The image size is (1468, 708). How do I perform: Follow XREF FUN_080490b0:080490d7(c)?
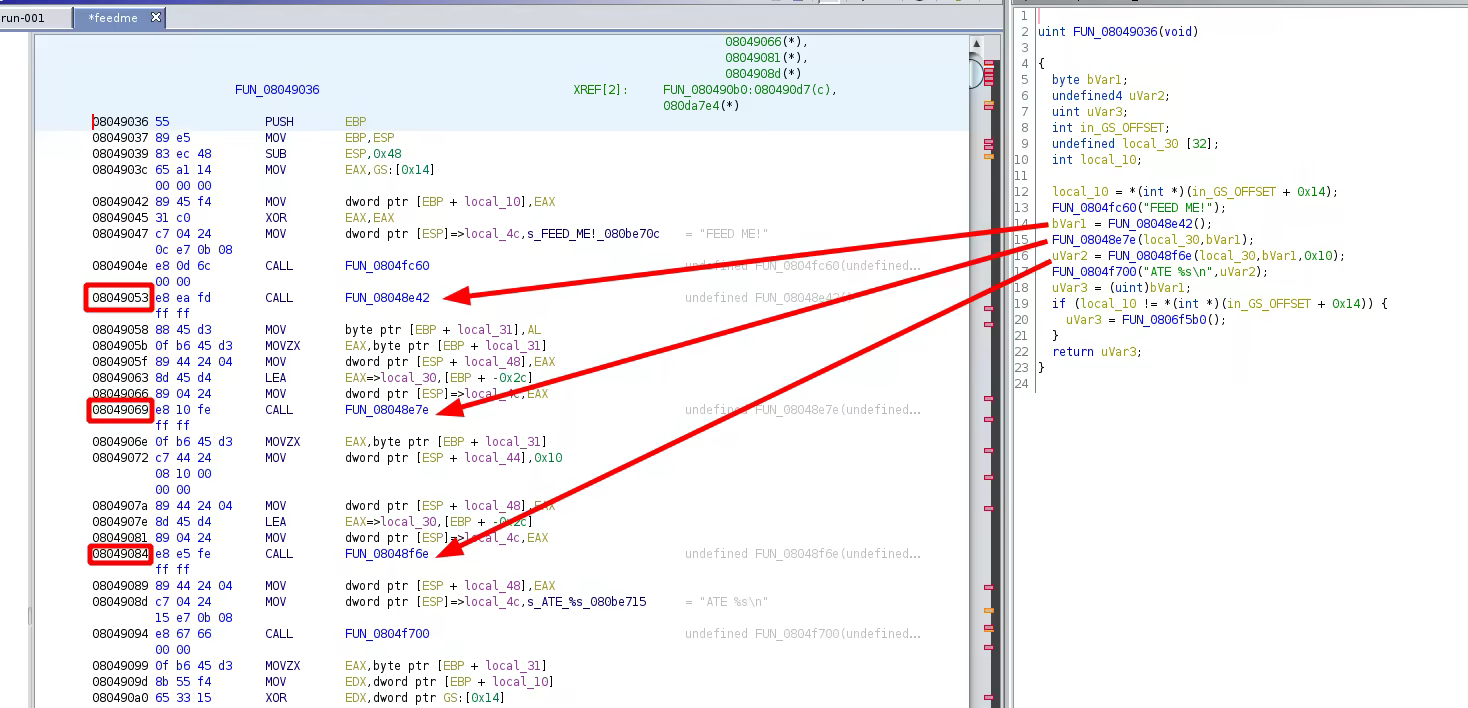[x=749, y=90]
